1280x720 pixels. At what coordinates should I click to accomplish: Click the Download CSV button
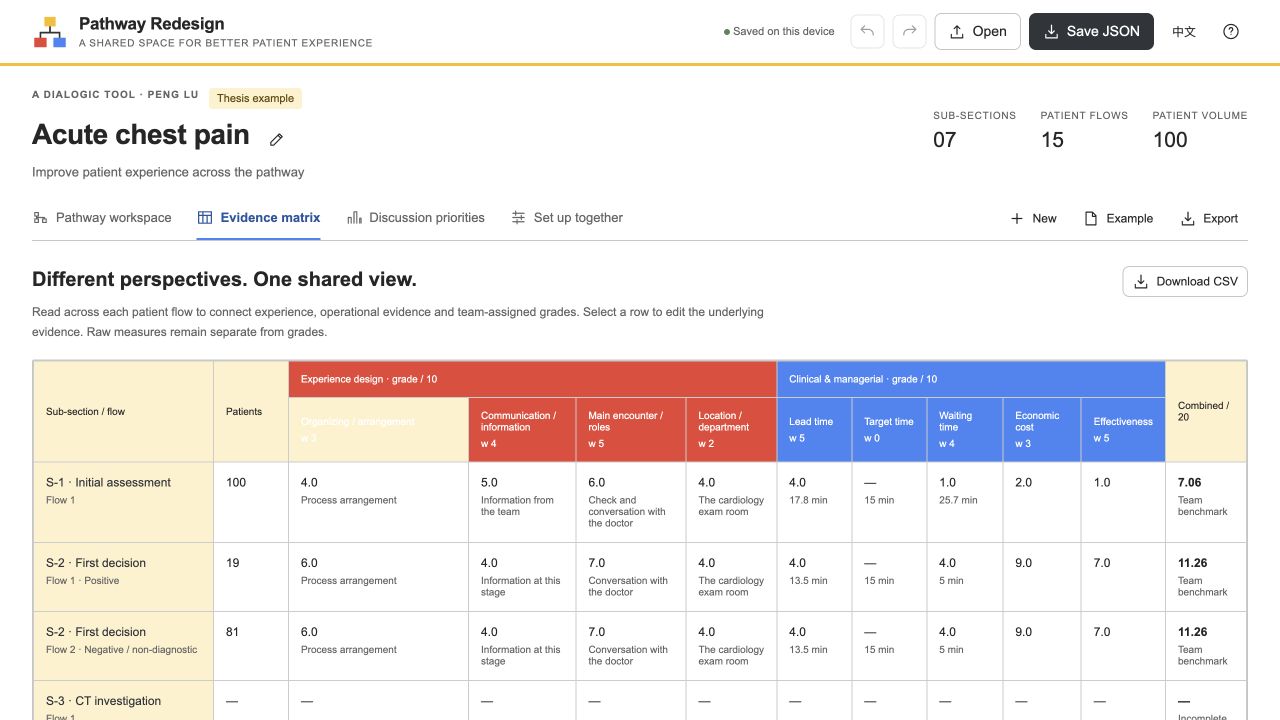(x=1185, y=281)
